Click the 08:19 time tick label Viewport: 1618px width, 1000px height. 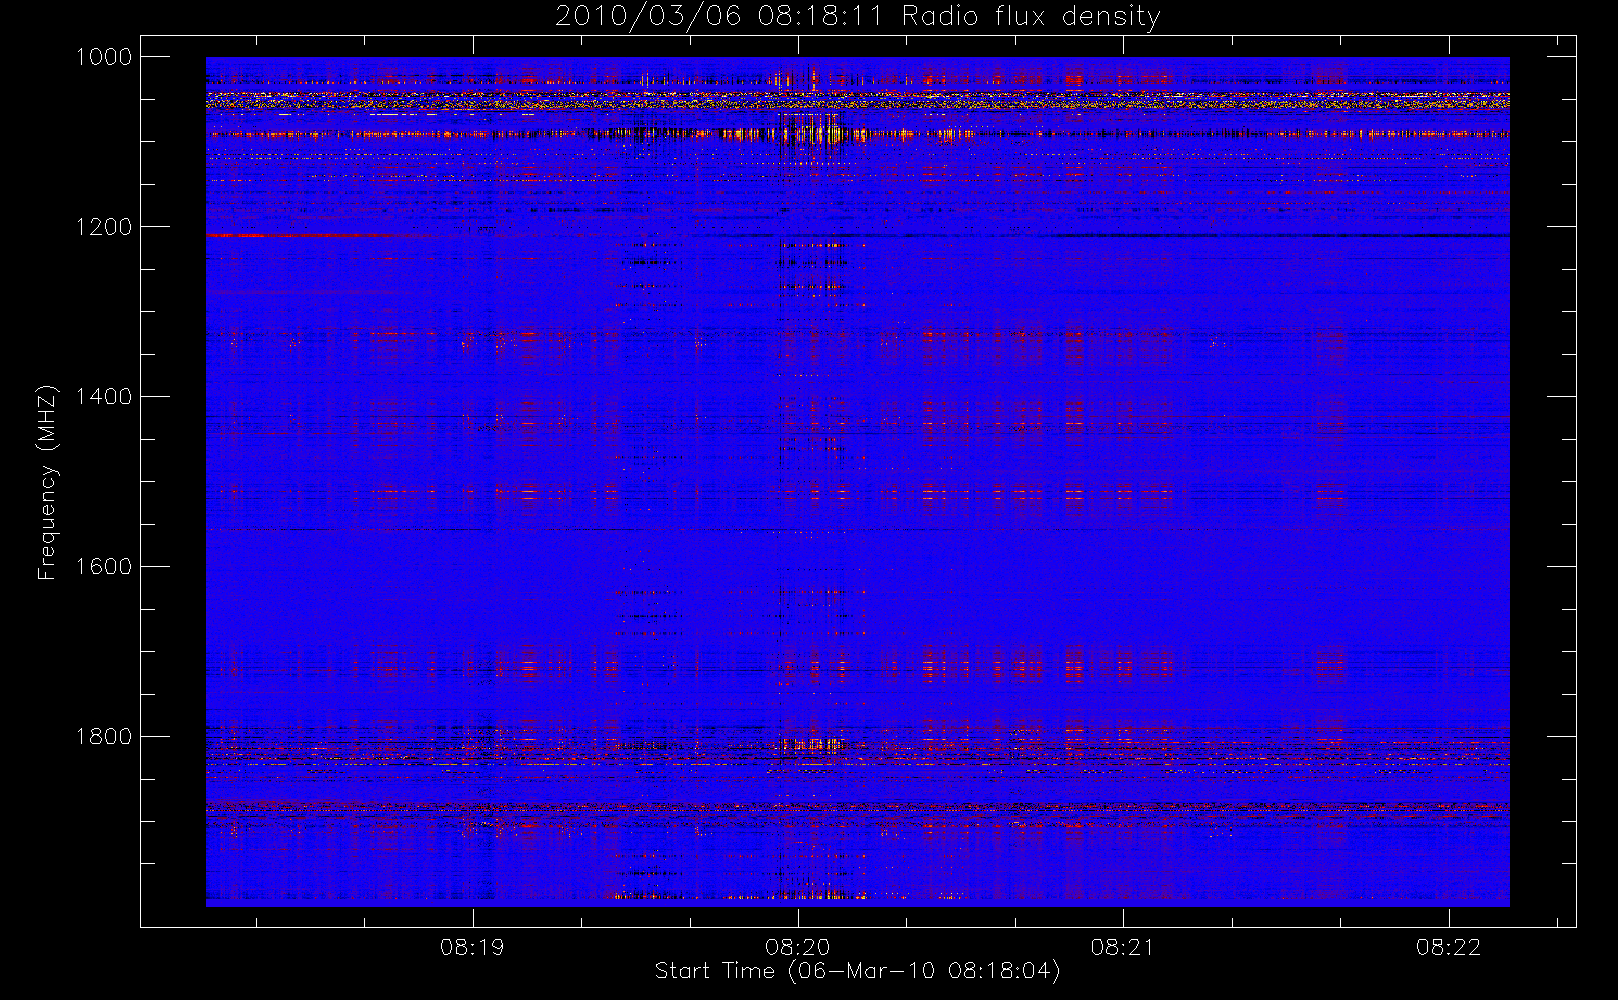pyautogui.click(x=472, y=947)
